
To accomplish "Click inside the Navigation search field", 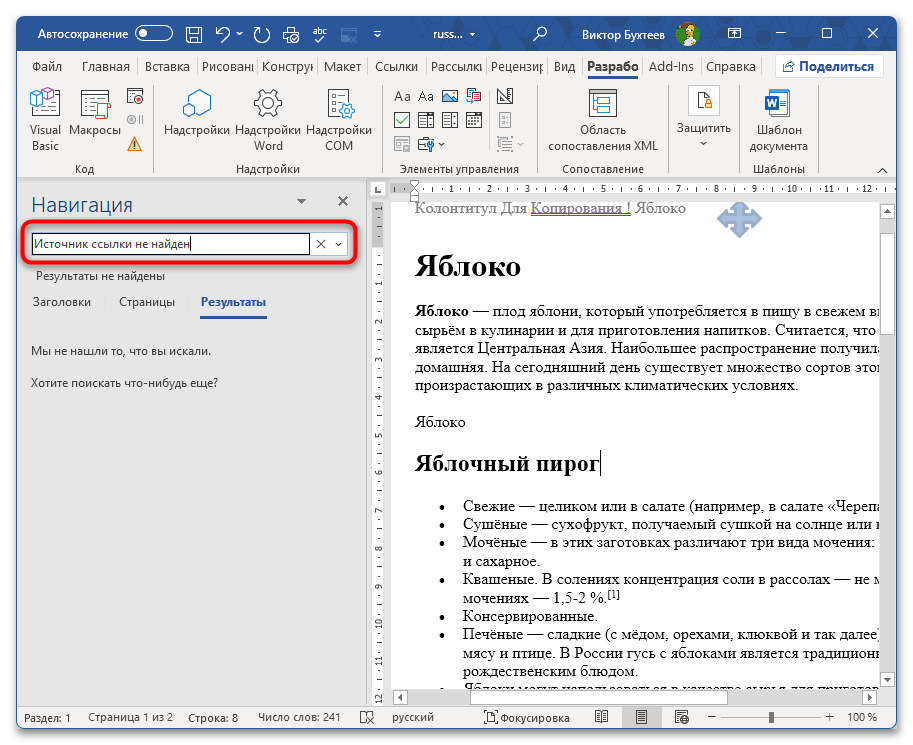I will [x=171, y=244].
